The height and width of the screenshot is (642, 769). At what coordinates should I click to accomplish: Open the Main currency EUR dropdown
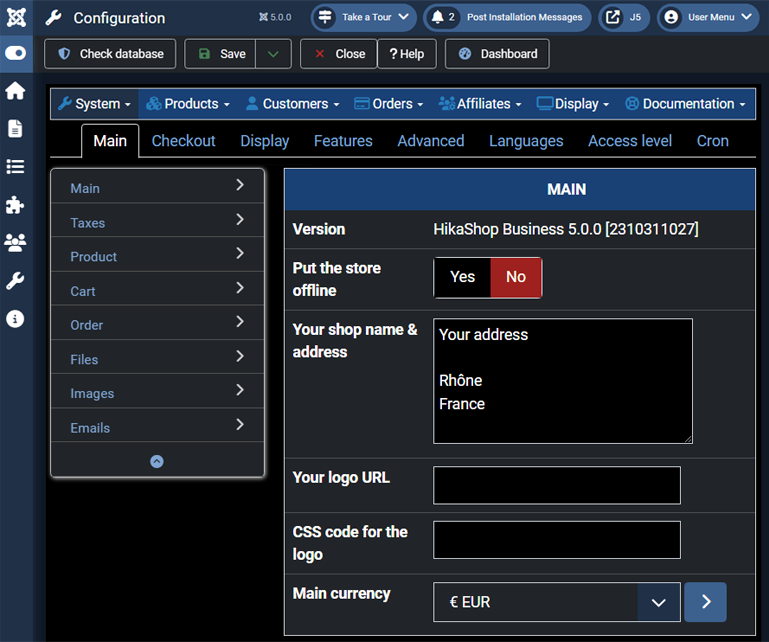[557, 602]
